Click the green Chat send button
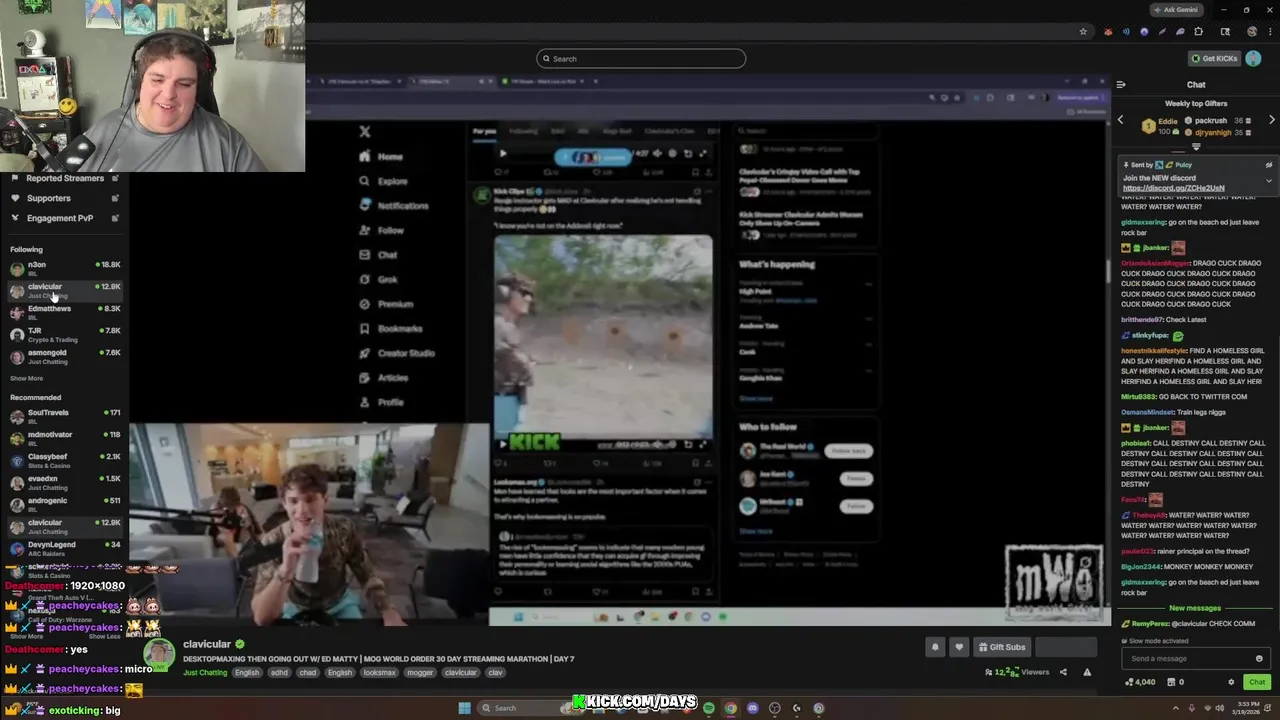This screenshot has height=720, width=1280. coord(1257,682)
